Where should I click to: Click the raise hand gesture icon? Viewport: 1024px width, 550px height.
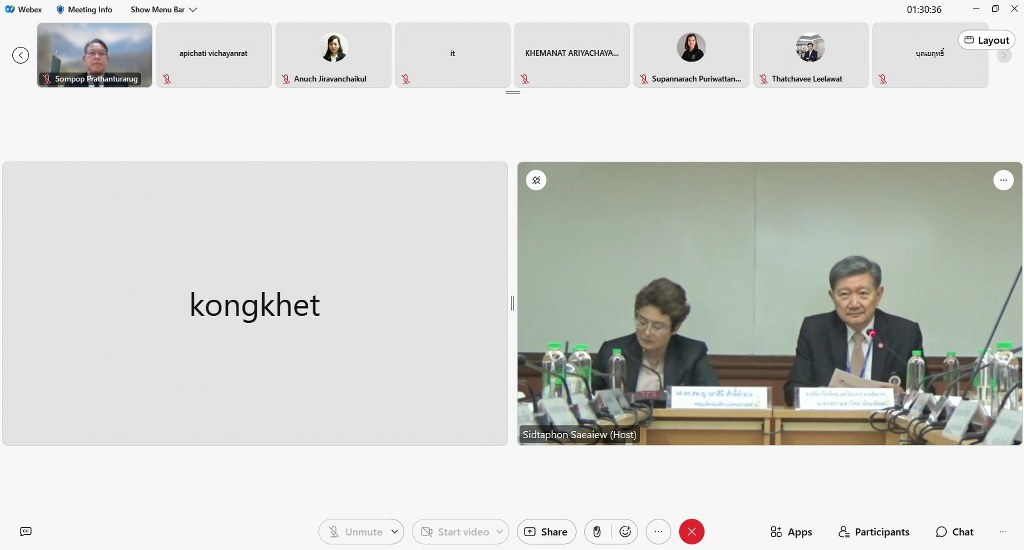597,532
